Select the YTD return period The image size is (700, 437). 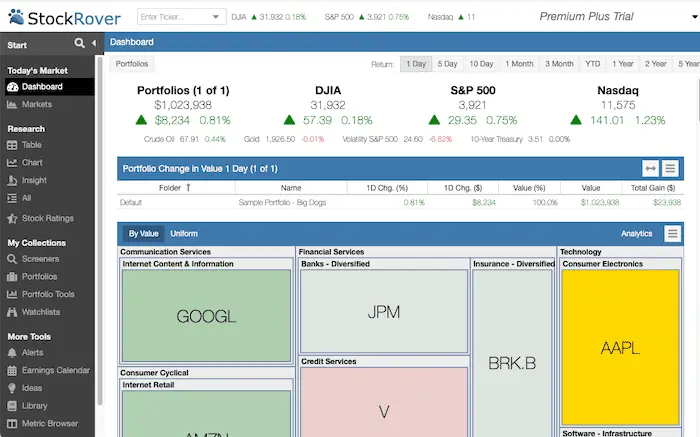point(592,64)
